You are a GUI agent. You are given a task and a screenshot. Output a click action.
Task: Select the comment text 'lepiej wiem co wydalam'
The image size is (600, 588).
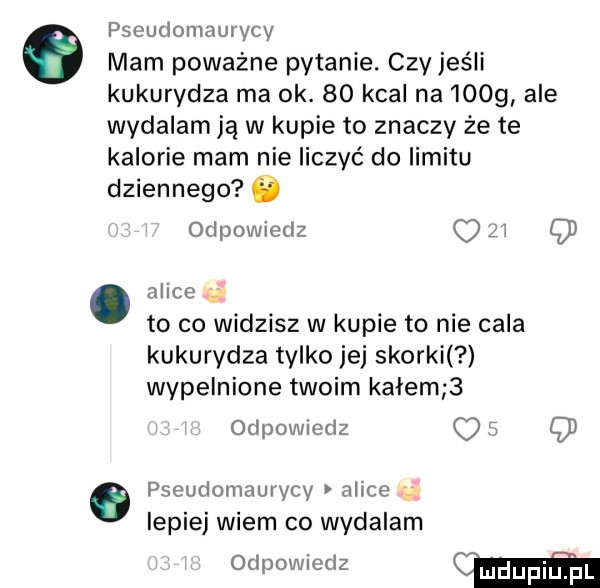(285, 522)
